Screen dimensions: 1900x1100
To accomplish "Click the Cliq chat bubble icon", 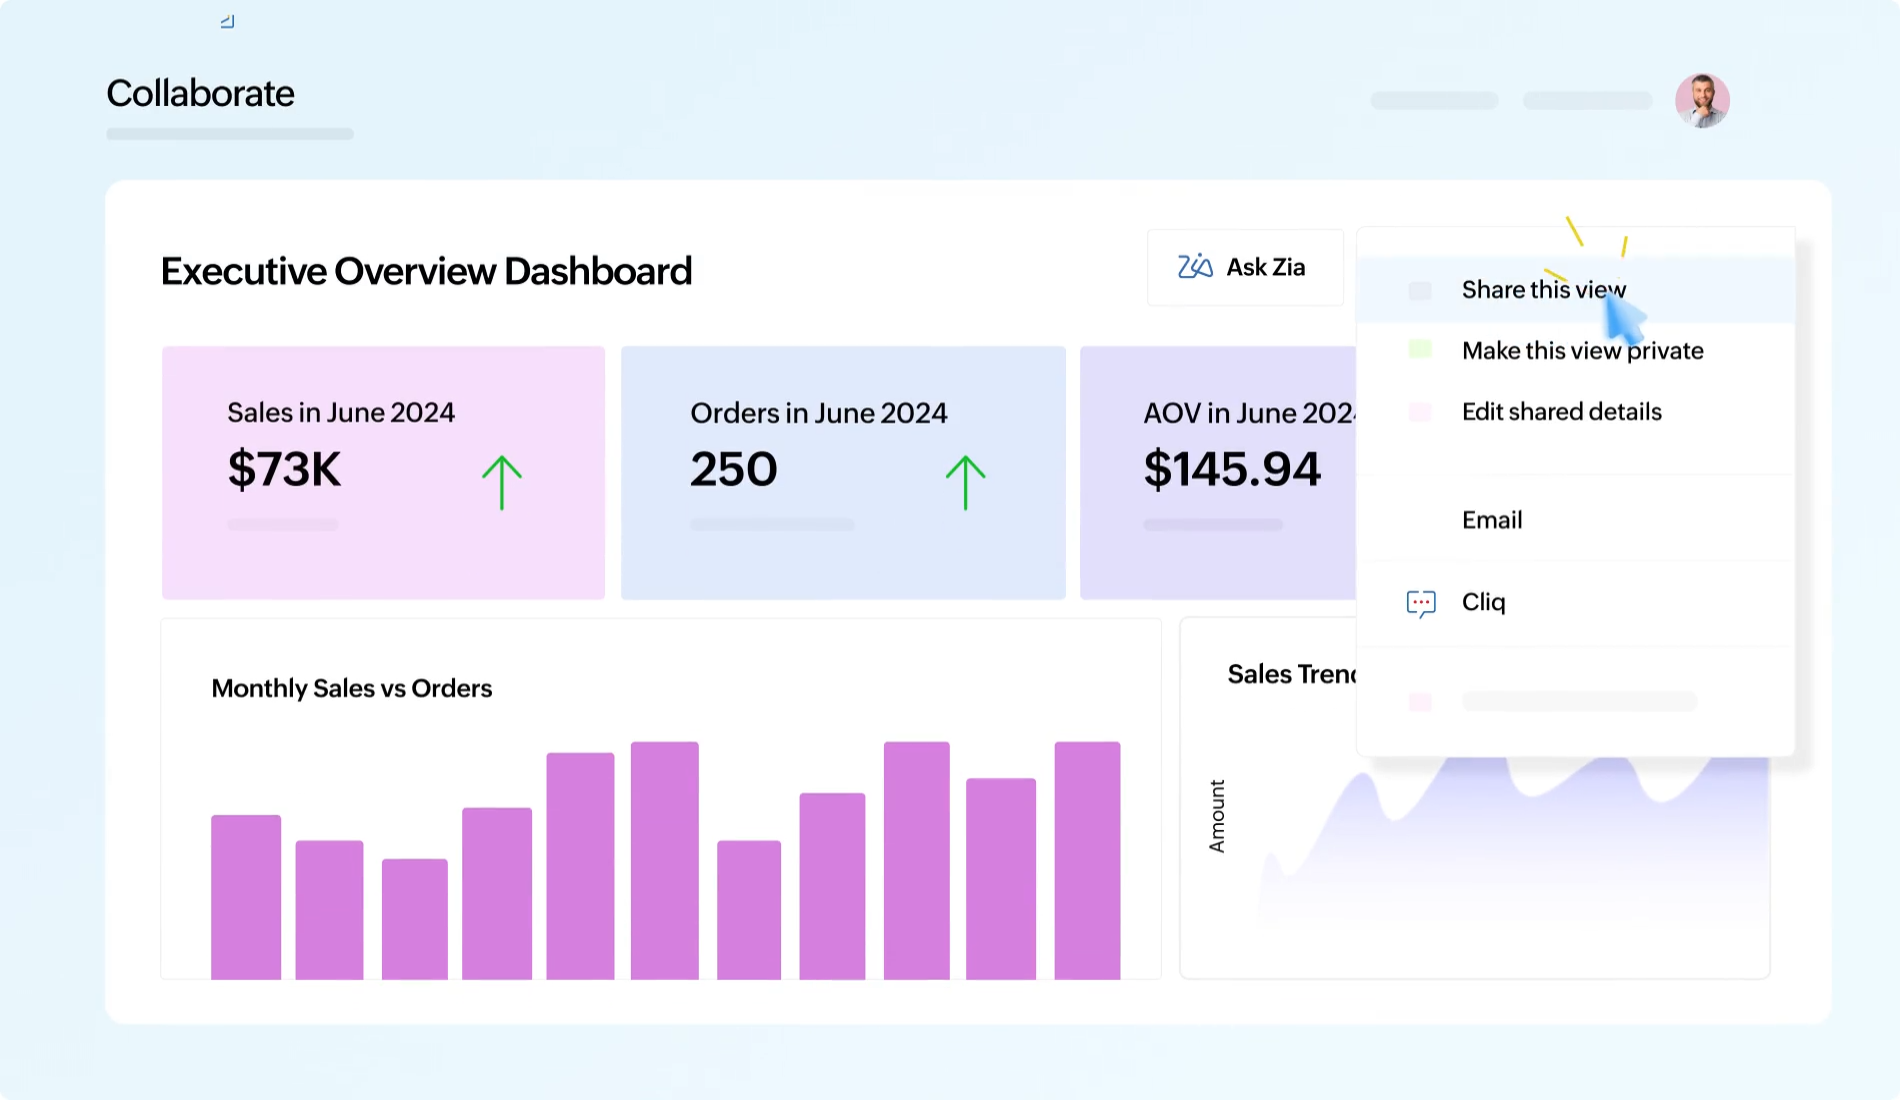I will point(1420,602).
